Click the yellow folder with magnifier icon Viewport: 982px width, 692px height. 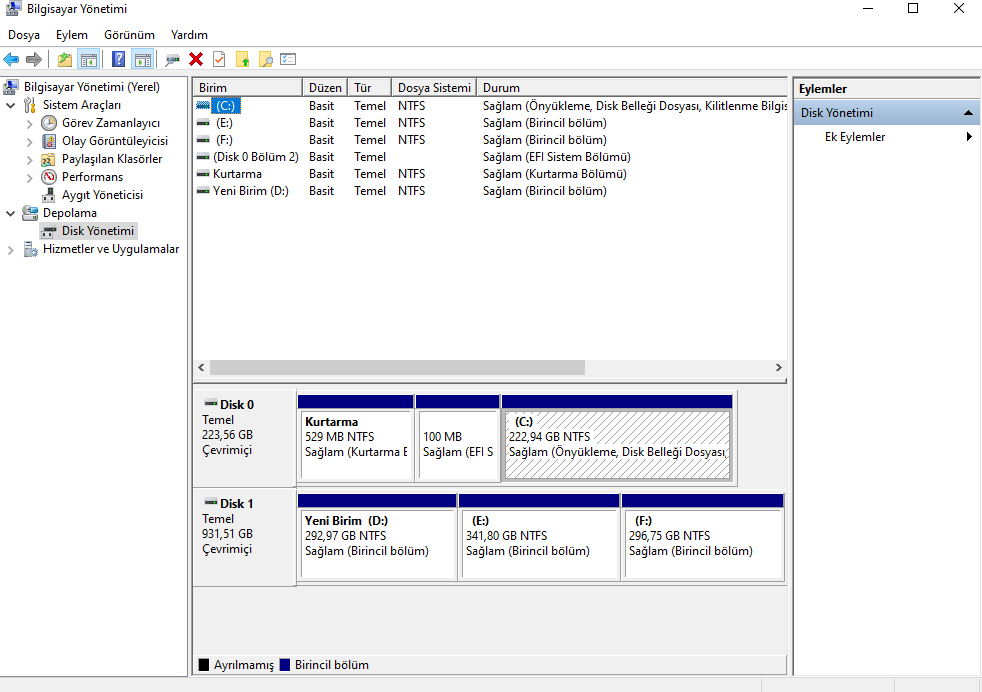pos(266,59)
